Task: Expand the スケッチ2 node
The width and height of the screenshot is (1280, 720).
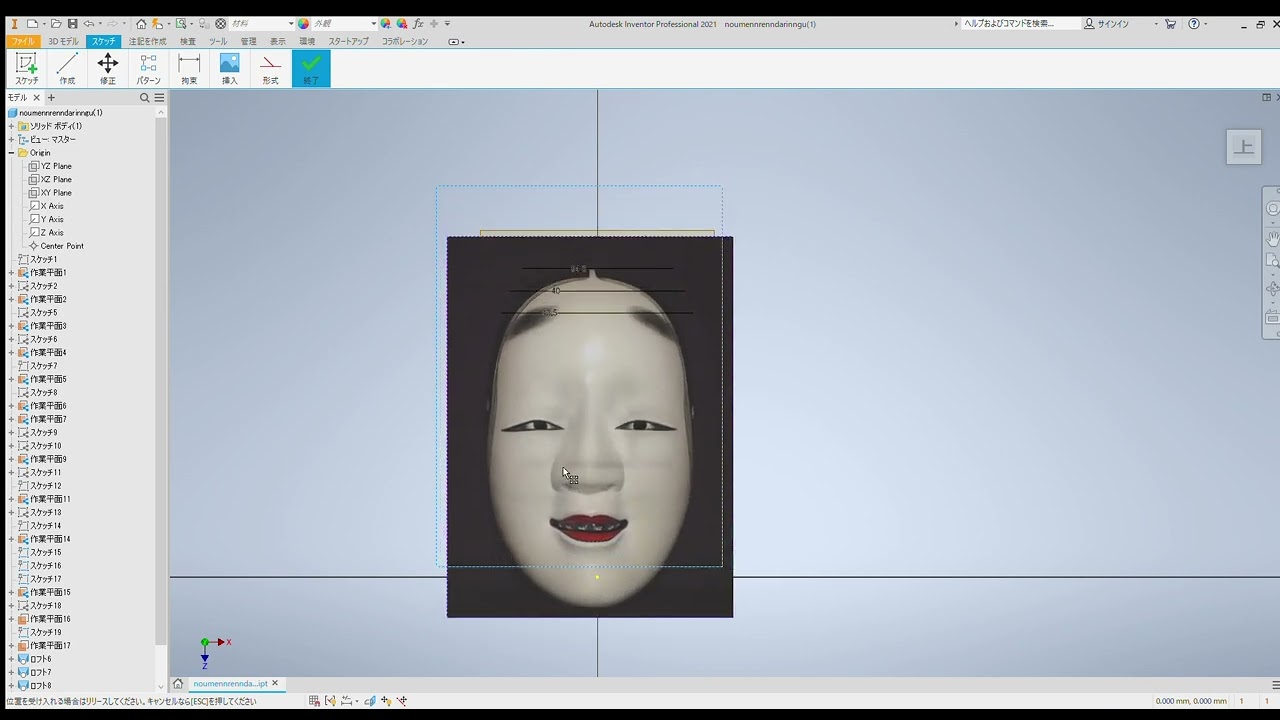Action: tap(11, 286)
